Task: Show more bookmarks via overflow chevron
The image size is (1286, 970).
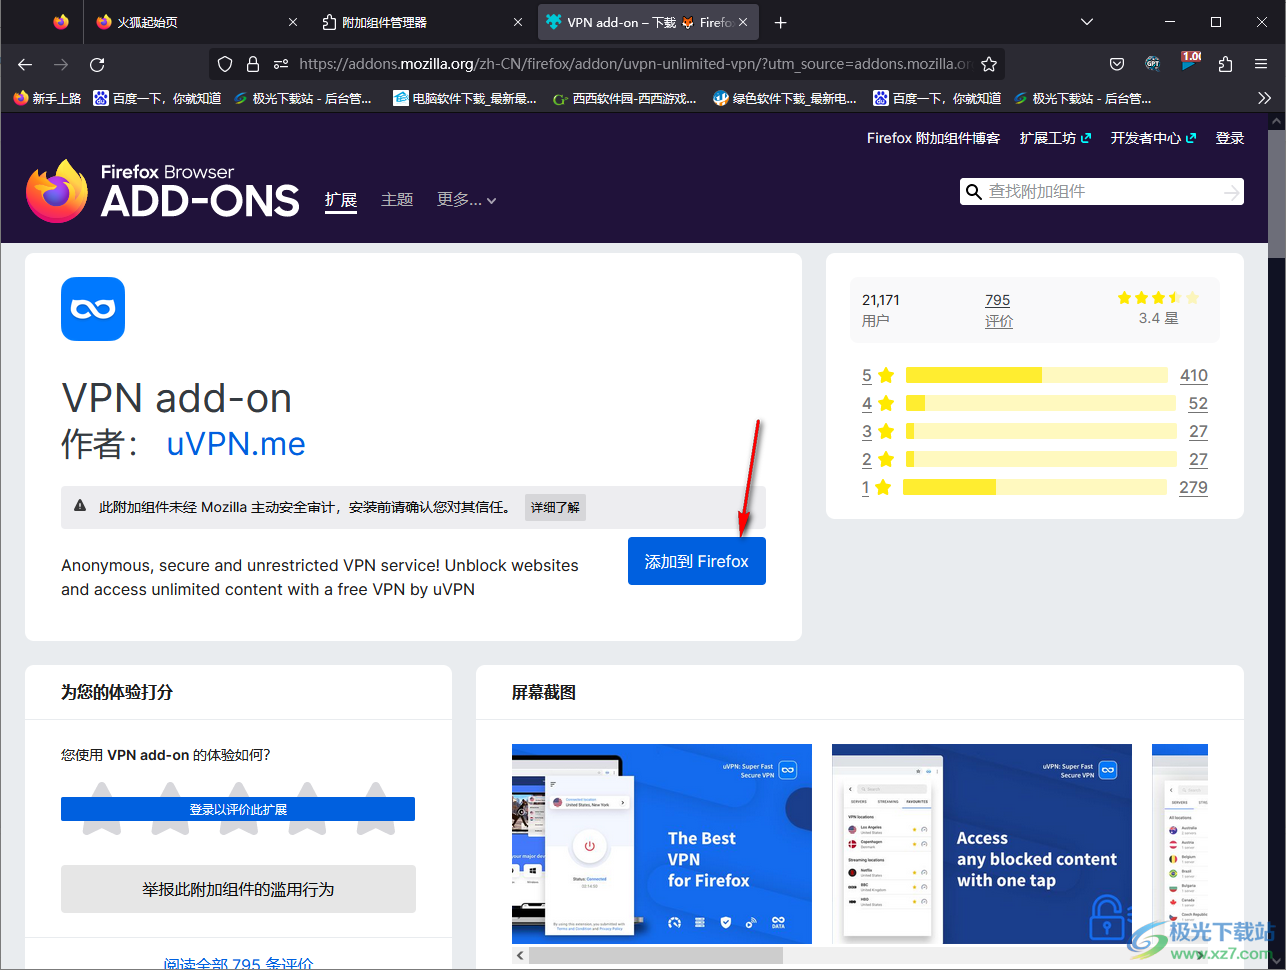Action: point(1264,98)
